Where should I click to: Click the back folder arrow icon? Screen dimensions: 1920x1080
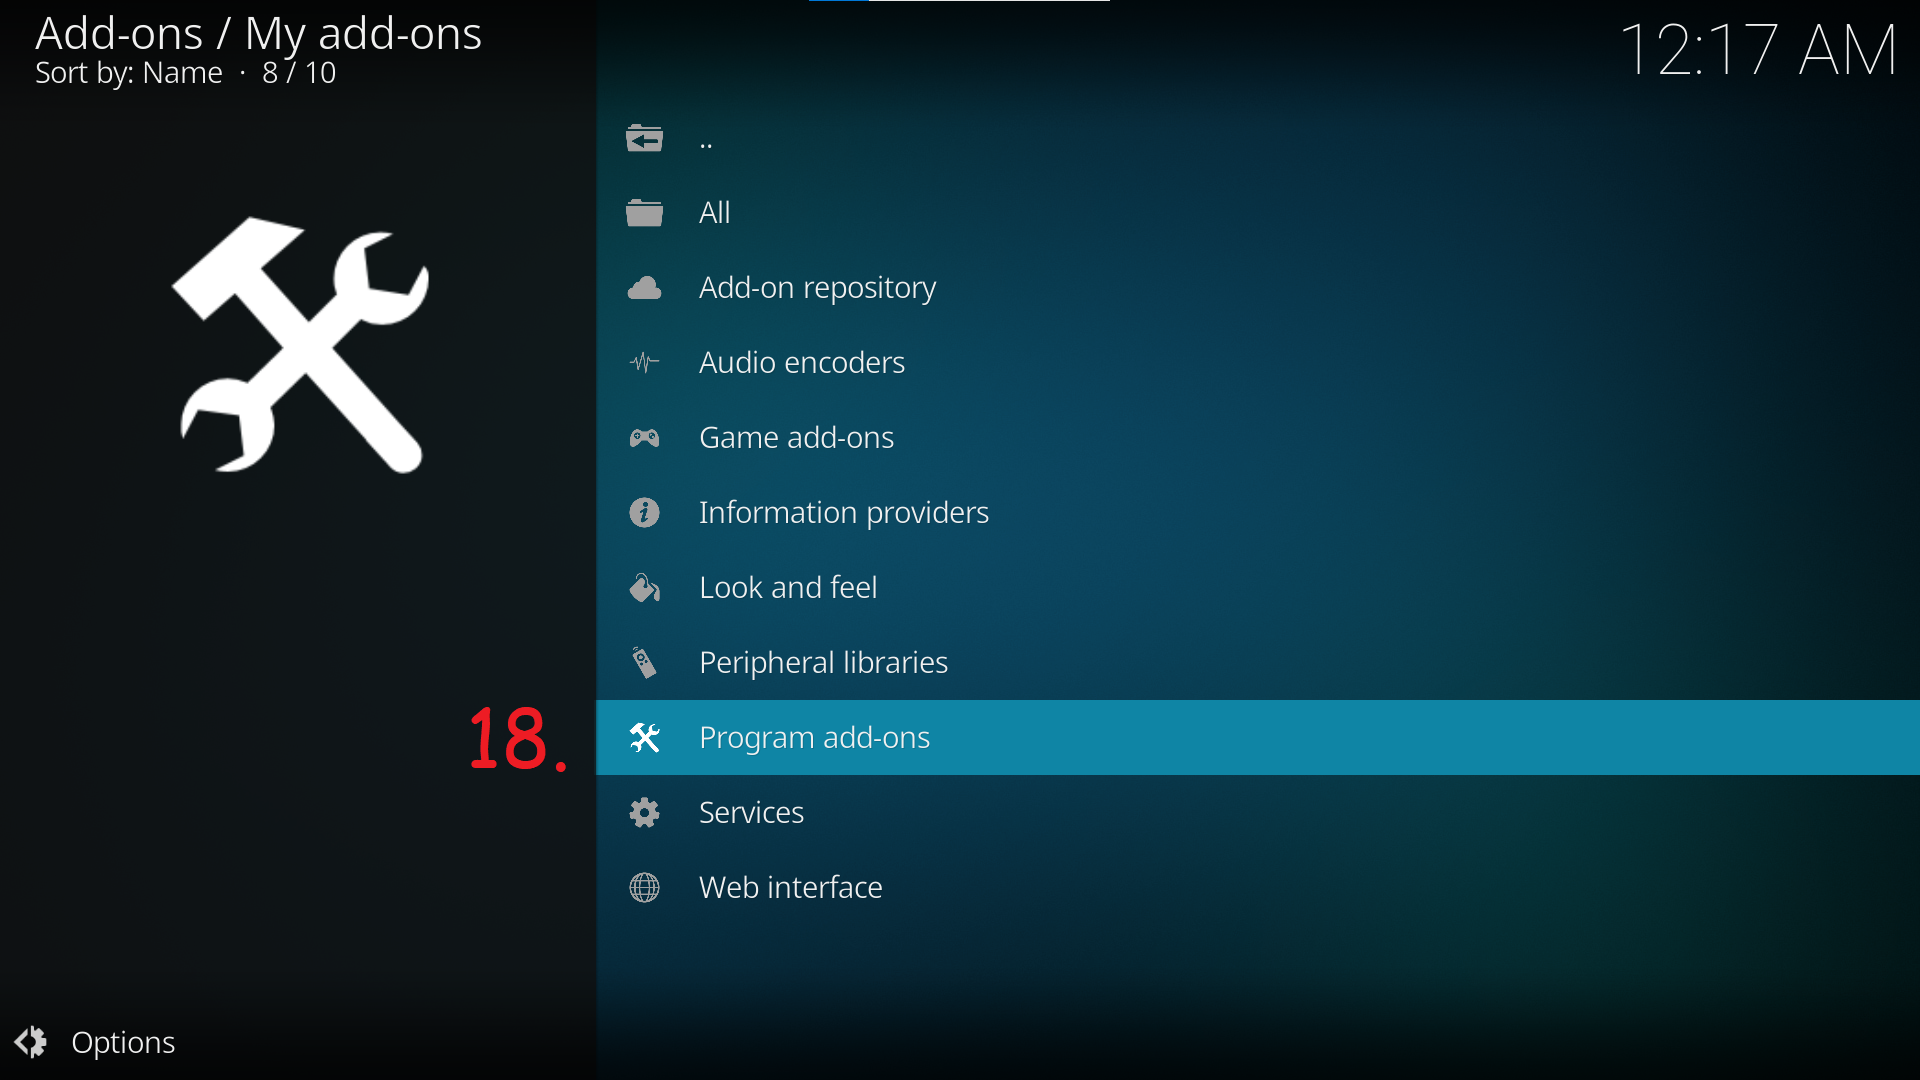click(644, 138)
